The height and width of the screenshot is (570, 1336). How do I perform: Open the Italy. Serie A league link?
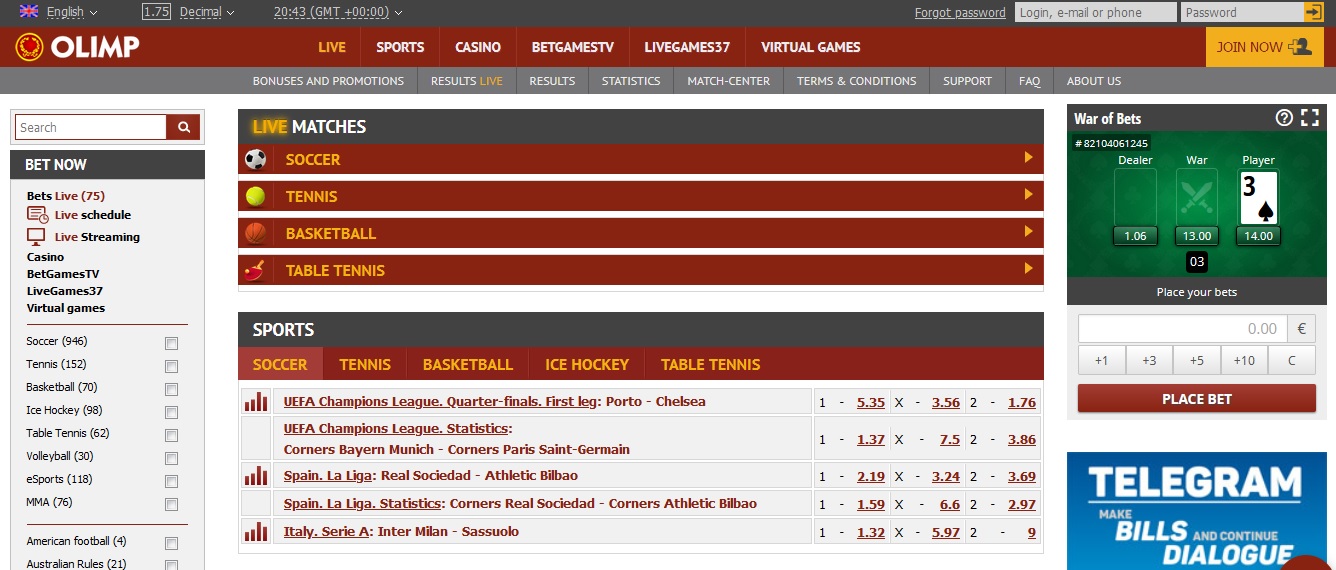325,532
